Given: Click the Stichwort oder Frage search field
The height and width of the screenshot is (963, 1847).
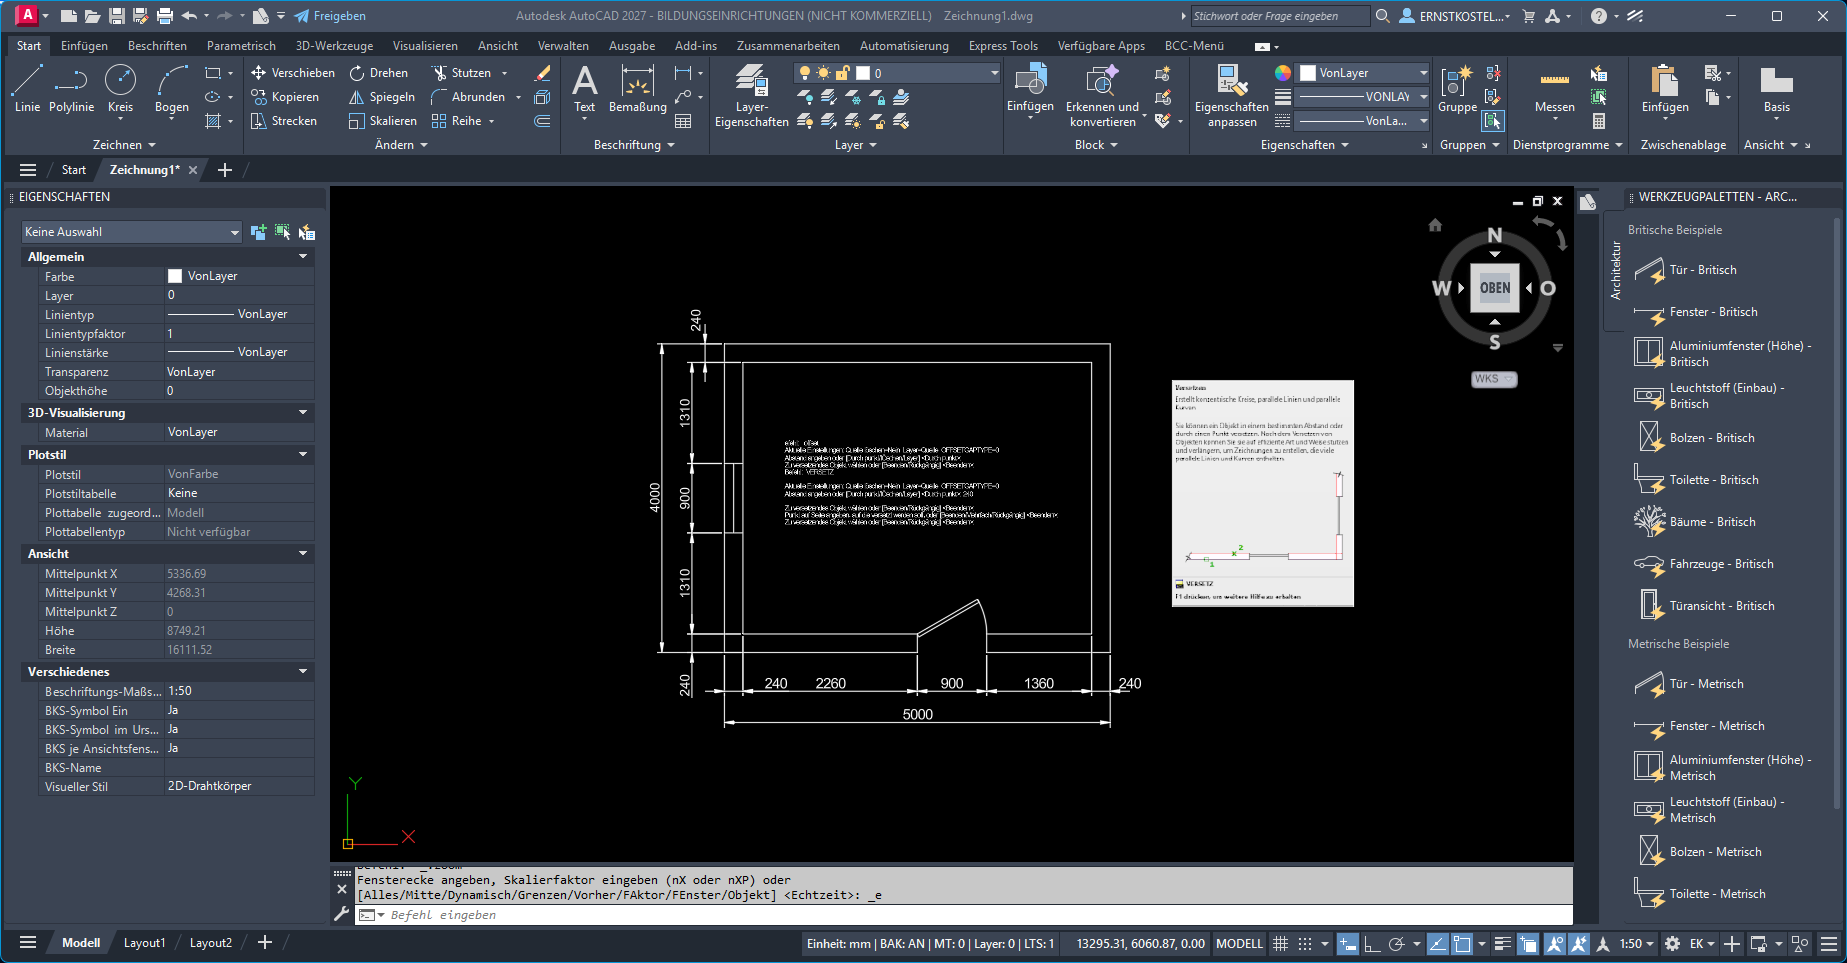Looking at the screenshot, I should 1280,16.
